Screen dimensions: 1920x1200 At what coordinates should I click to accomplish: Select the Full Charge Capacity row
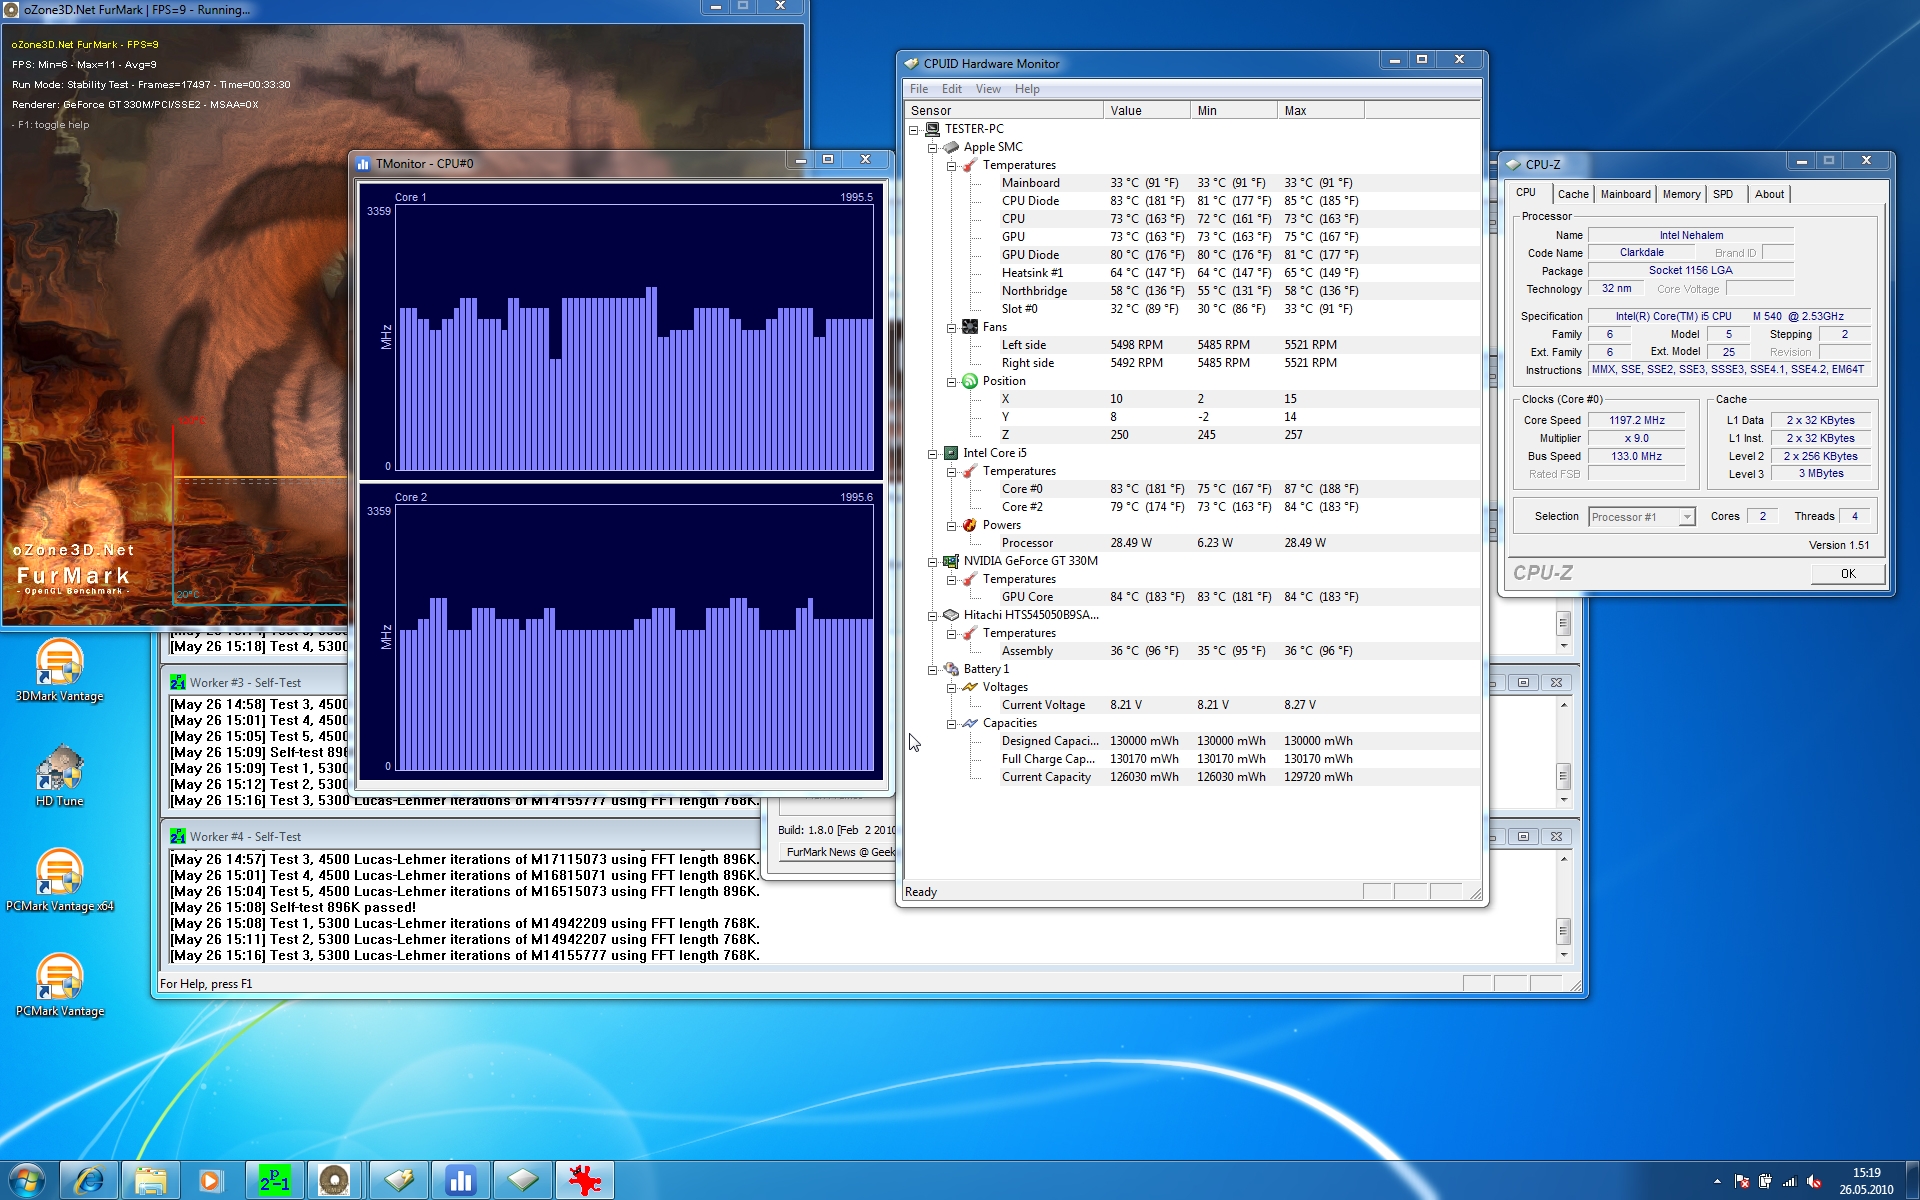tap(1240, 759)
